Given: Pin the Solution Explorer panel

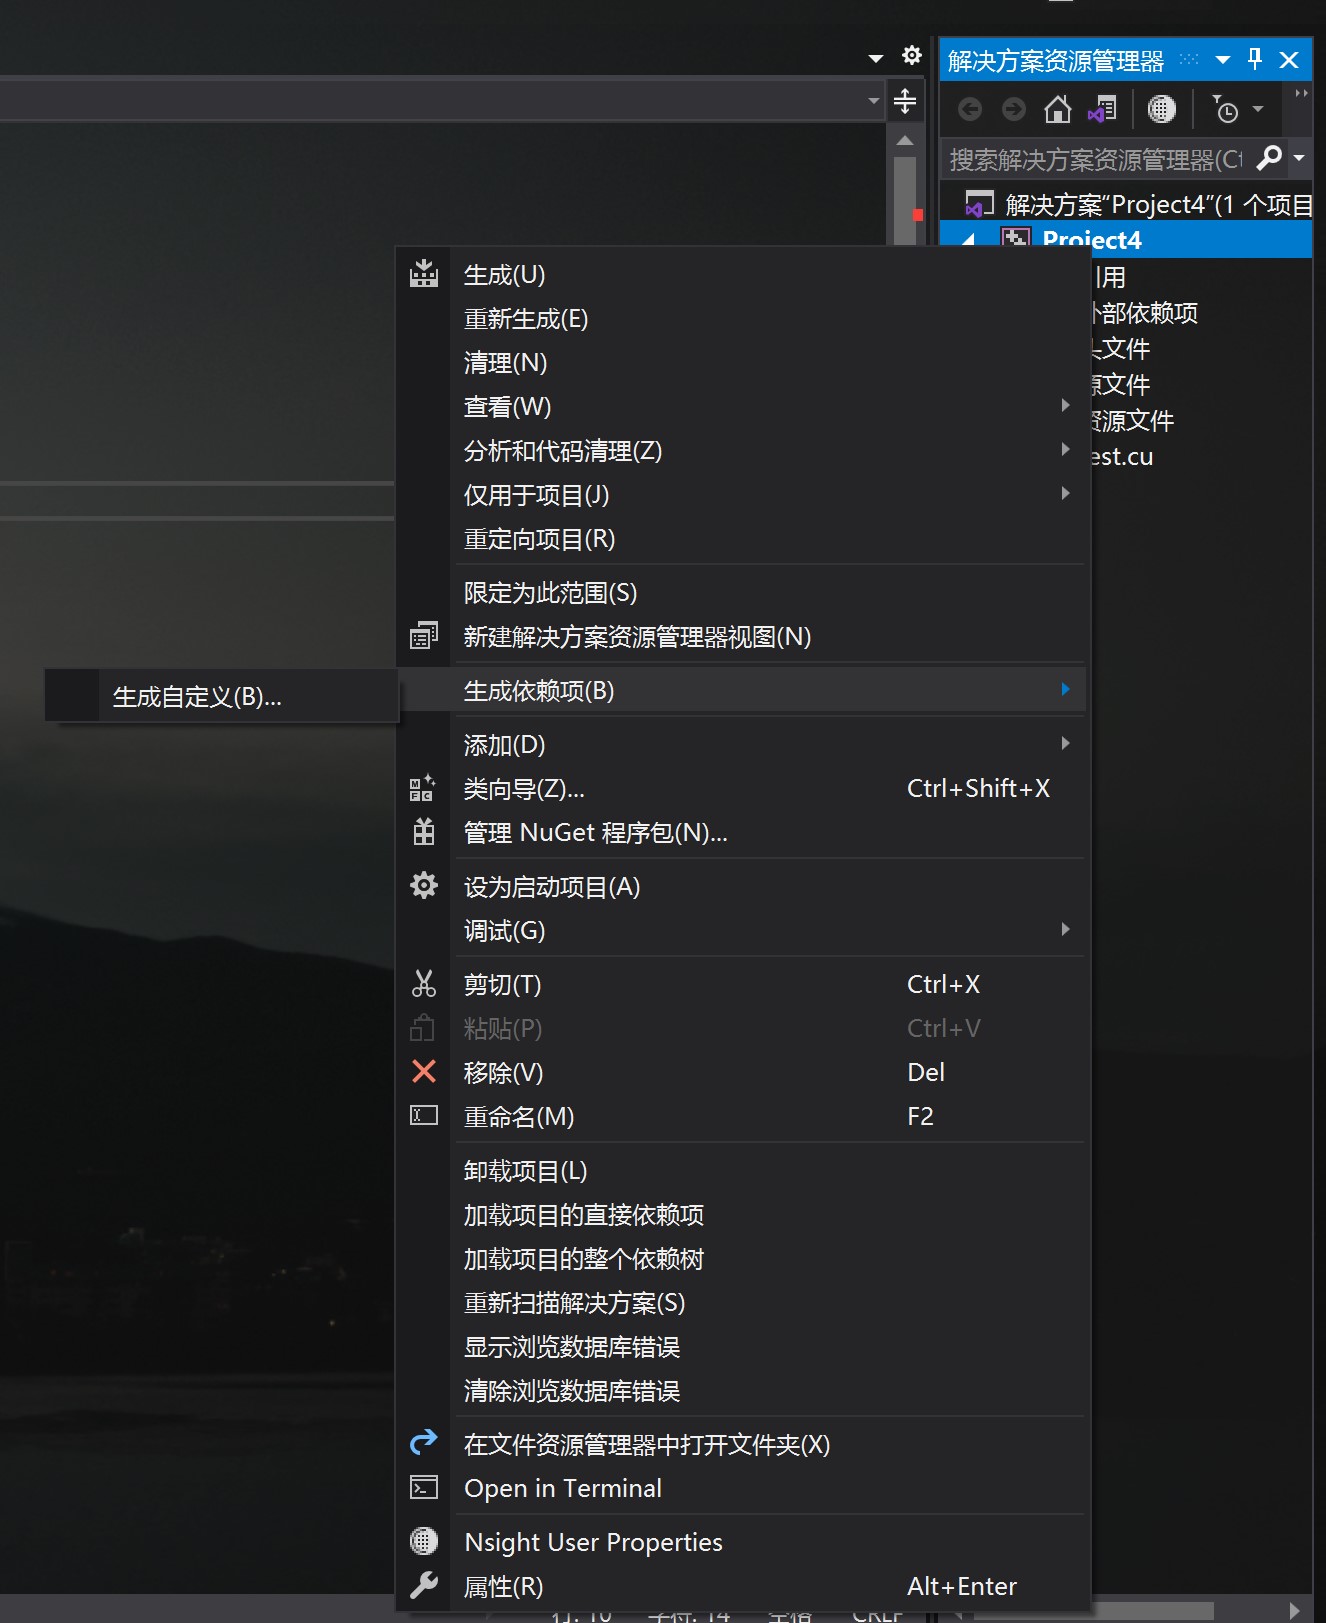Looking at the screenshot, I should [x=1255, y=60].
